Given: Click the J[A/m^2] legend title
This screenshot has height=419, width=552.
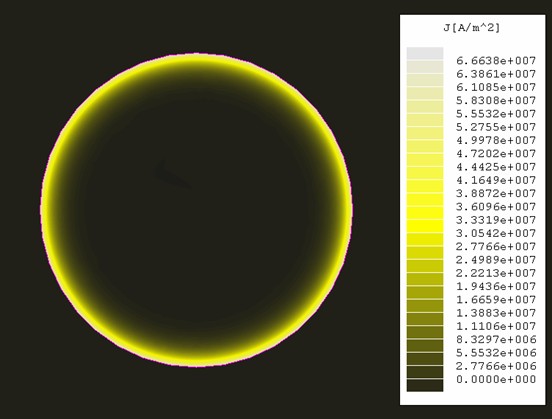Looking at the screenshot, I should pos(471,28).
